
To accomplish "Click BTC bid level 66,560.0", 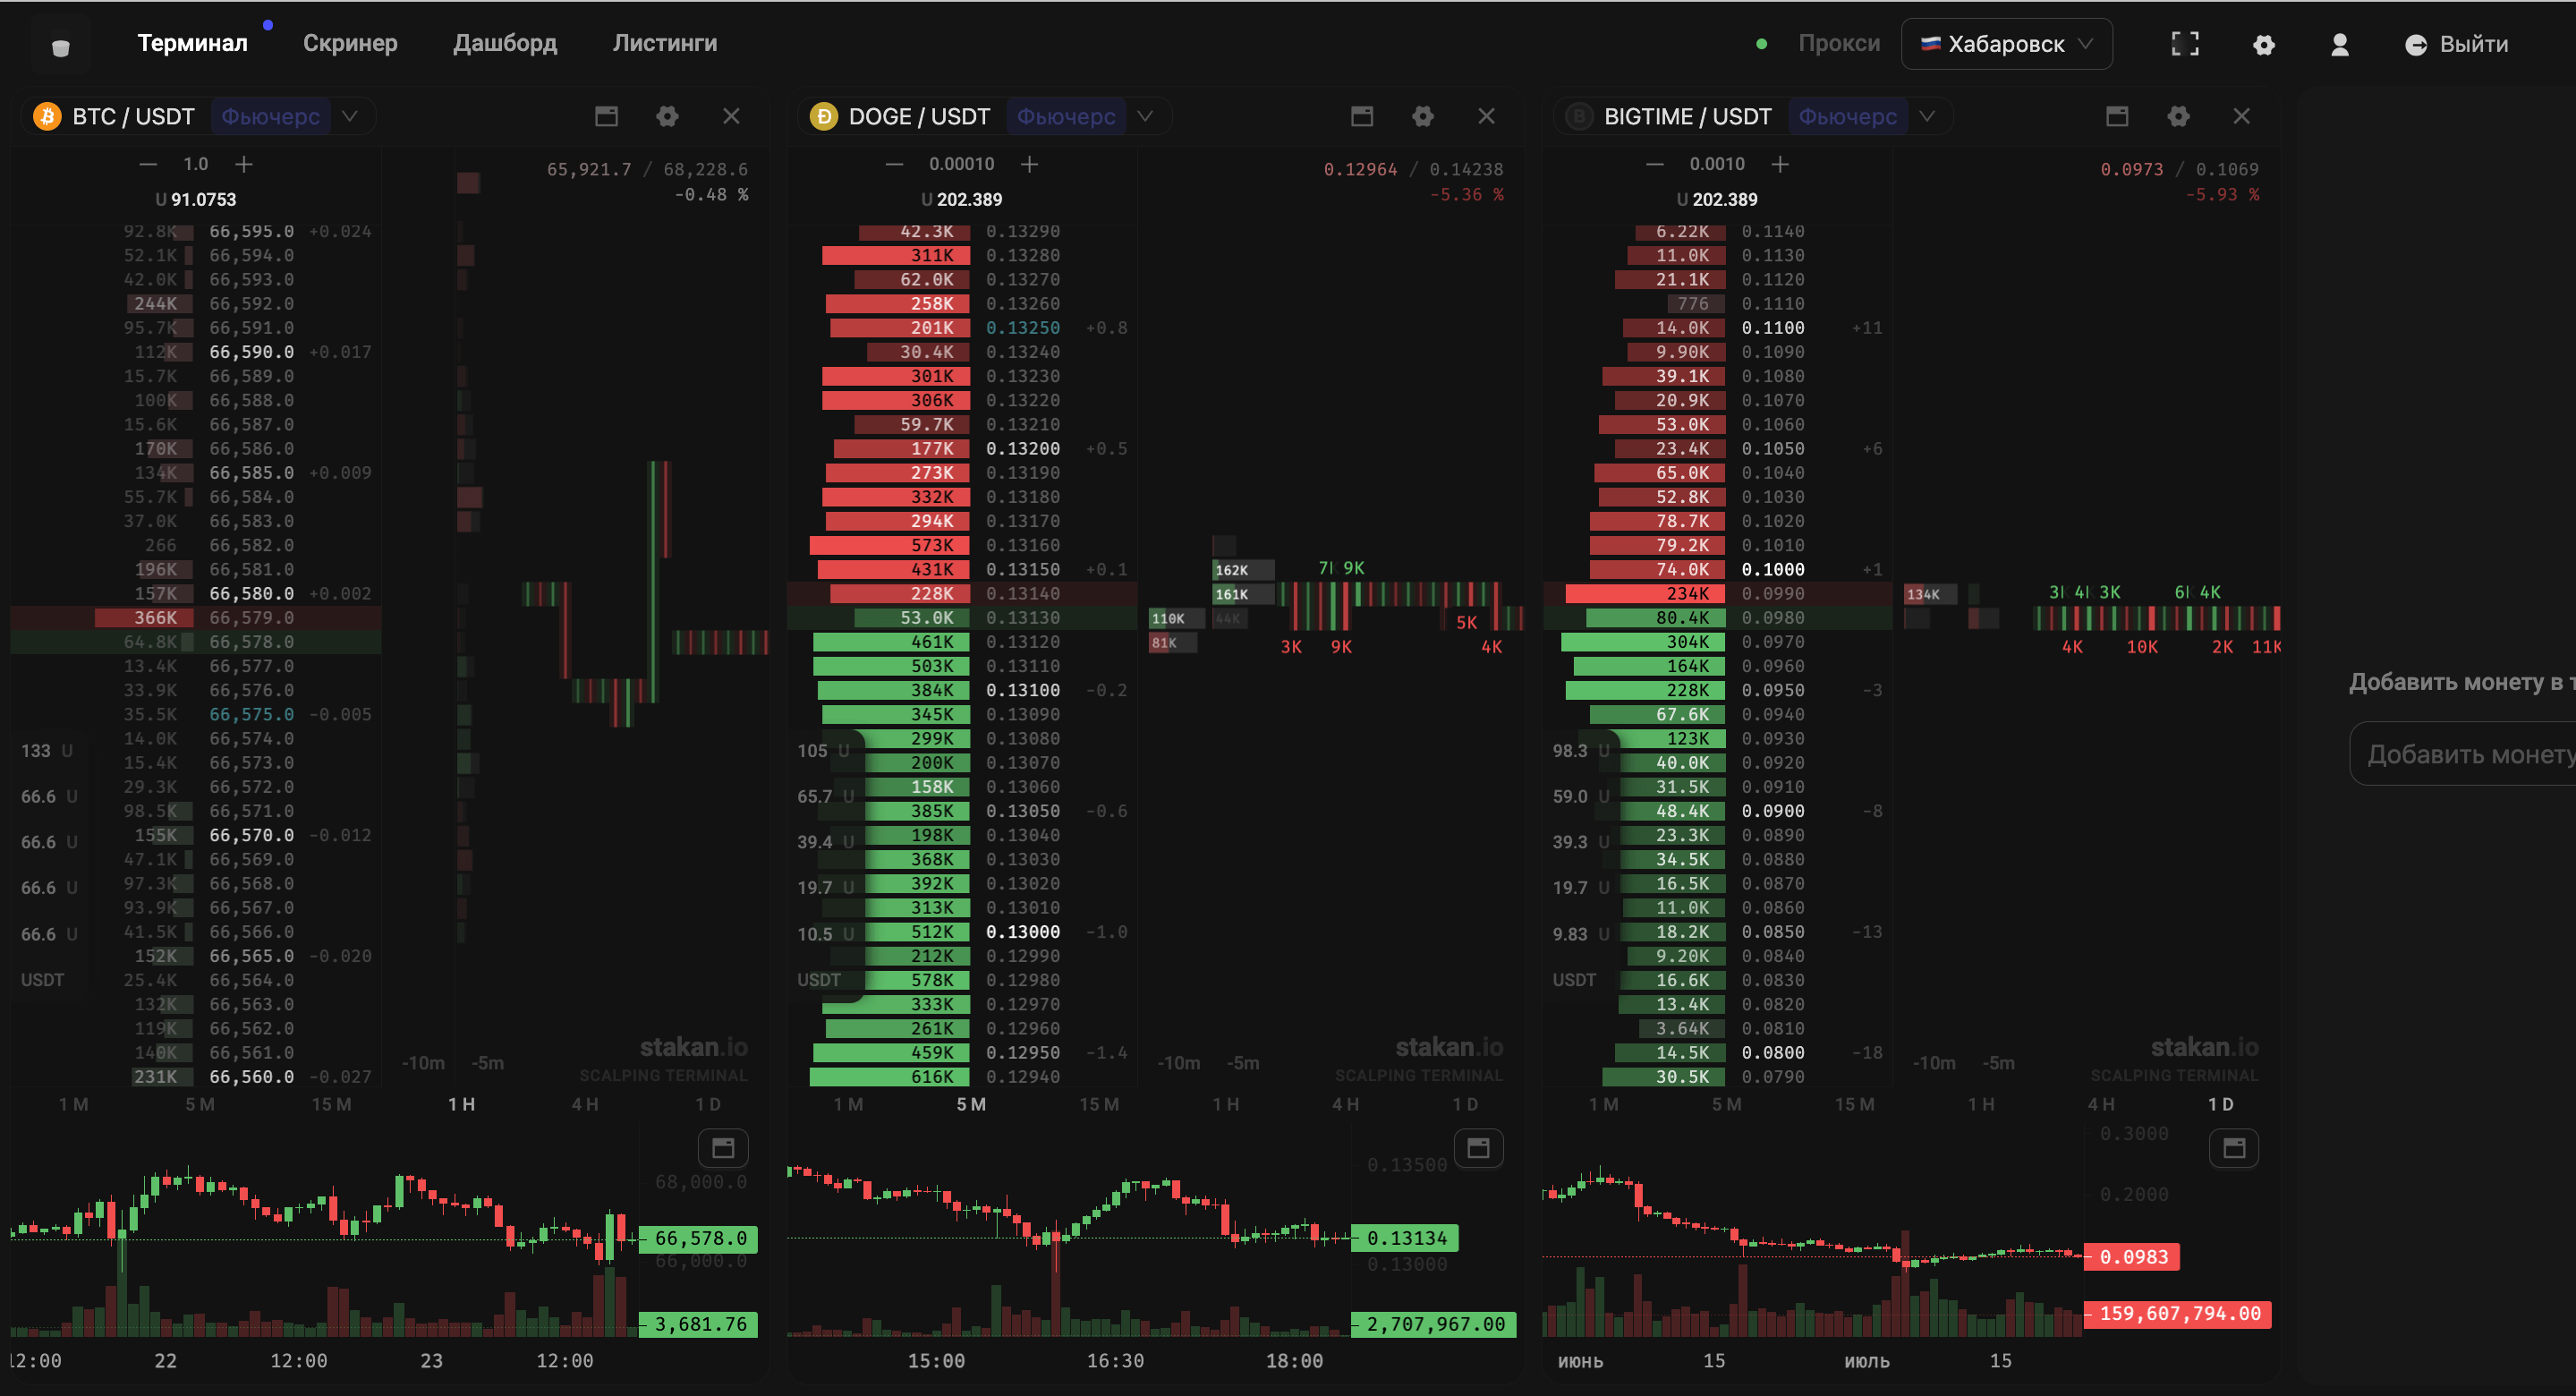I will click(x=196, y=1077).
